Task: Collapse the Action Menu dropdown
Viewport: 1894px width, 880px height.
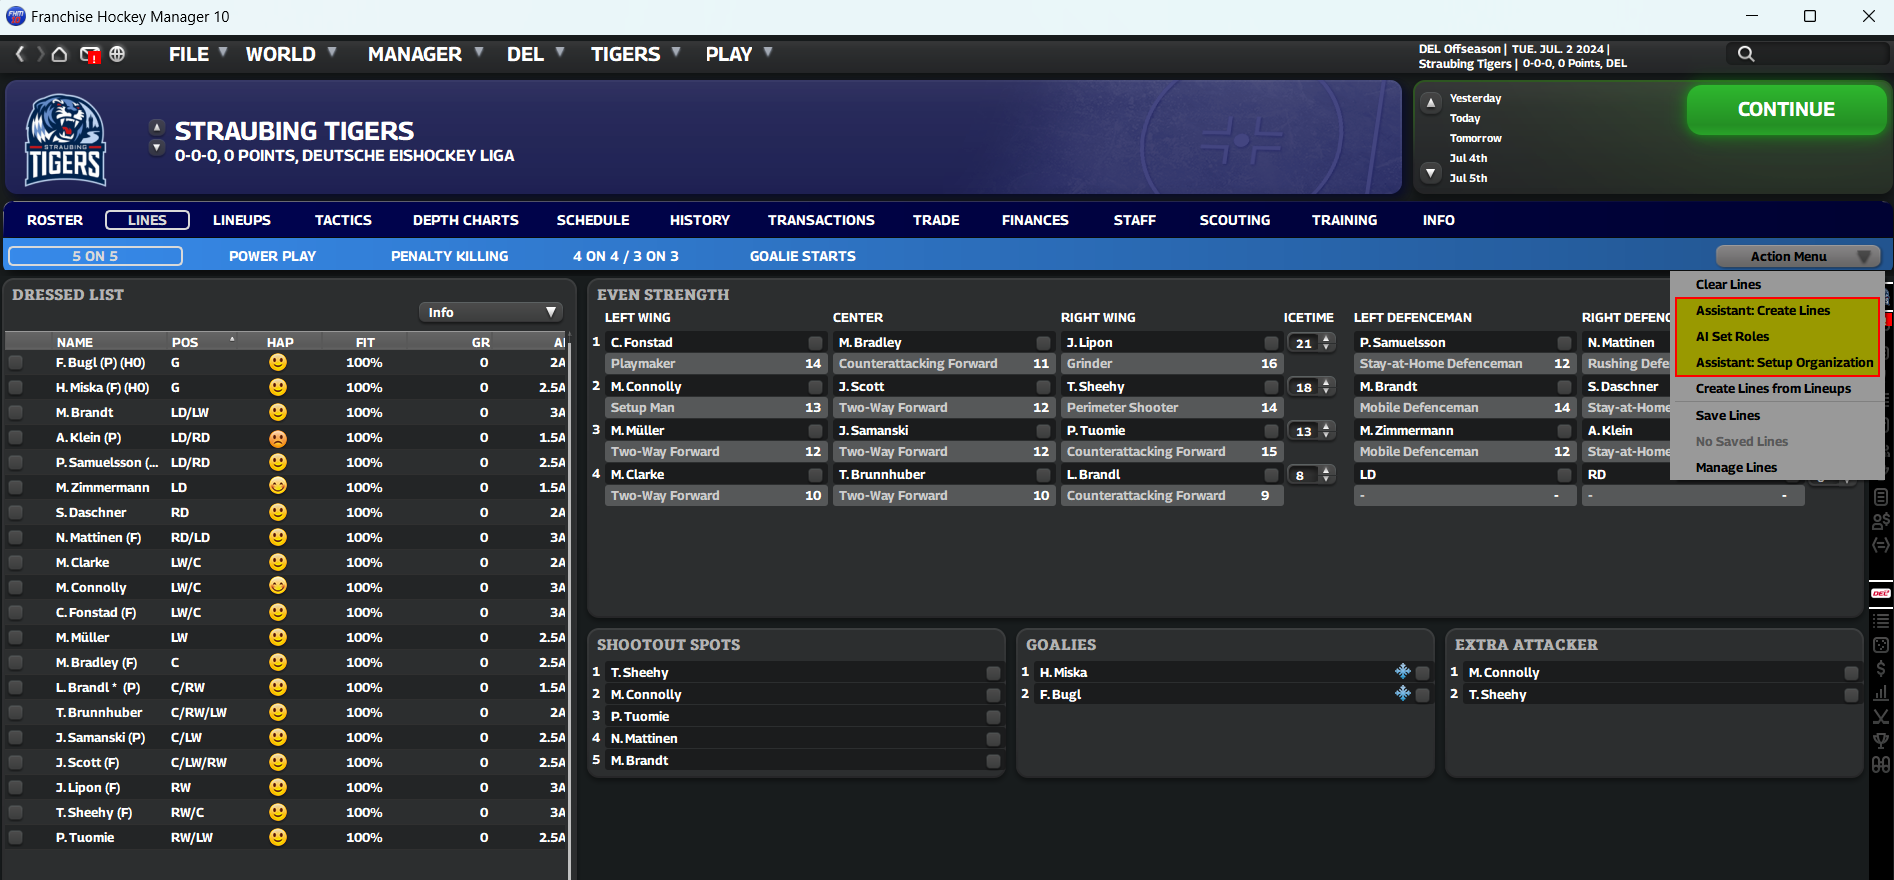Action: coord(1798,256)
